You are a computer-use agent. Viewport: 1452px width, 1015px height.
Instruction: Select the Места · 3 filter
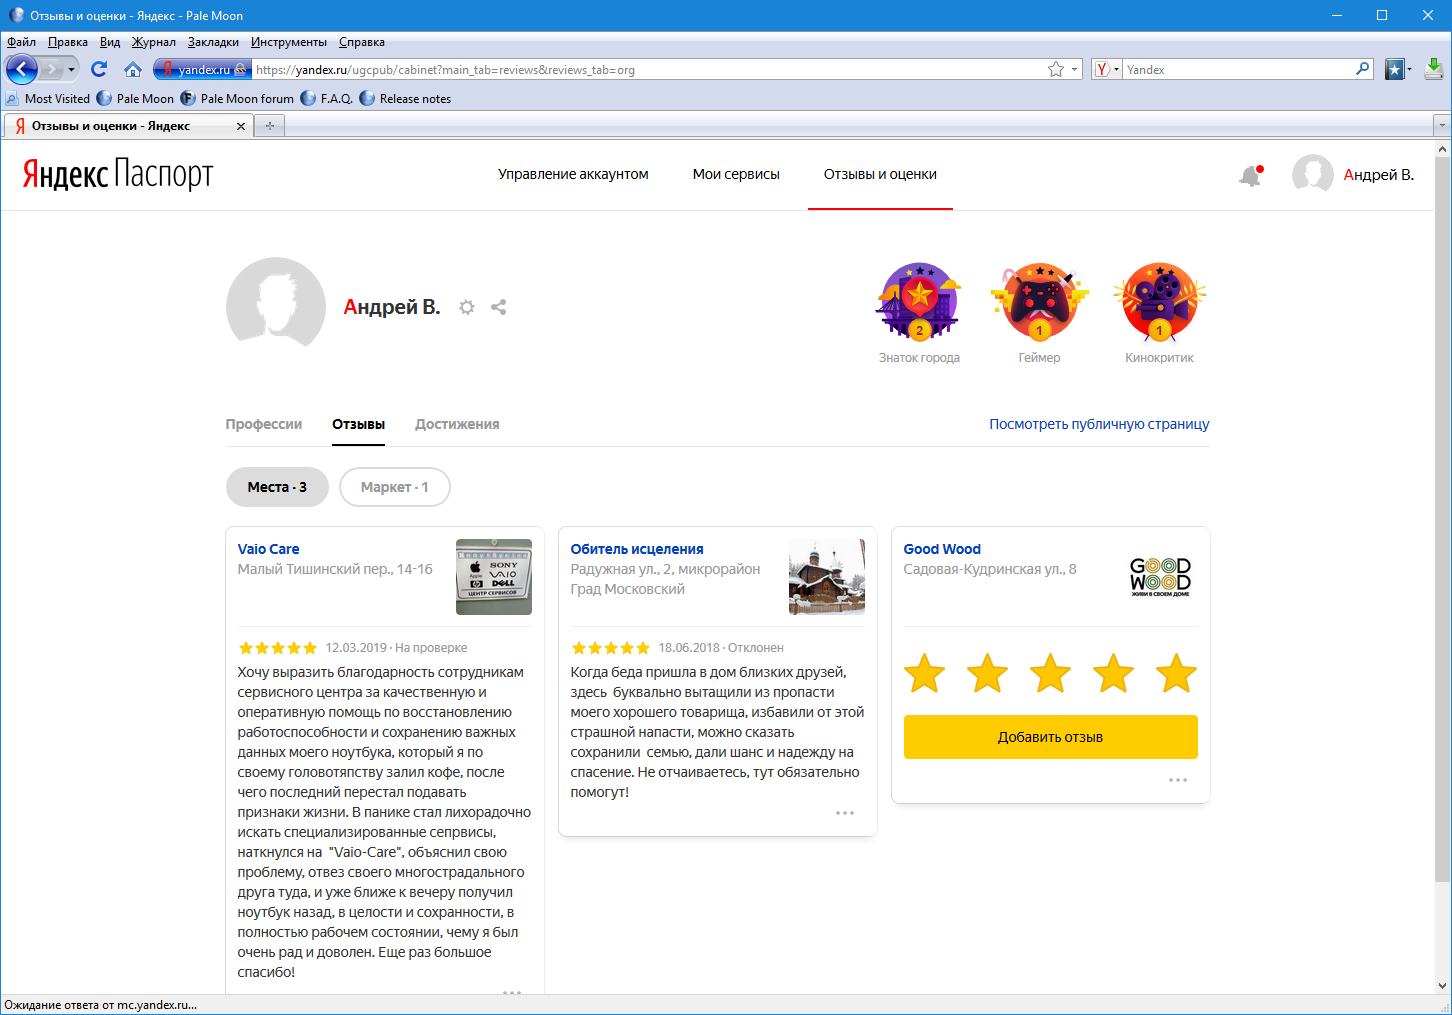pyautogui.click(x=277, y=487)
